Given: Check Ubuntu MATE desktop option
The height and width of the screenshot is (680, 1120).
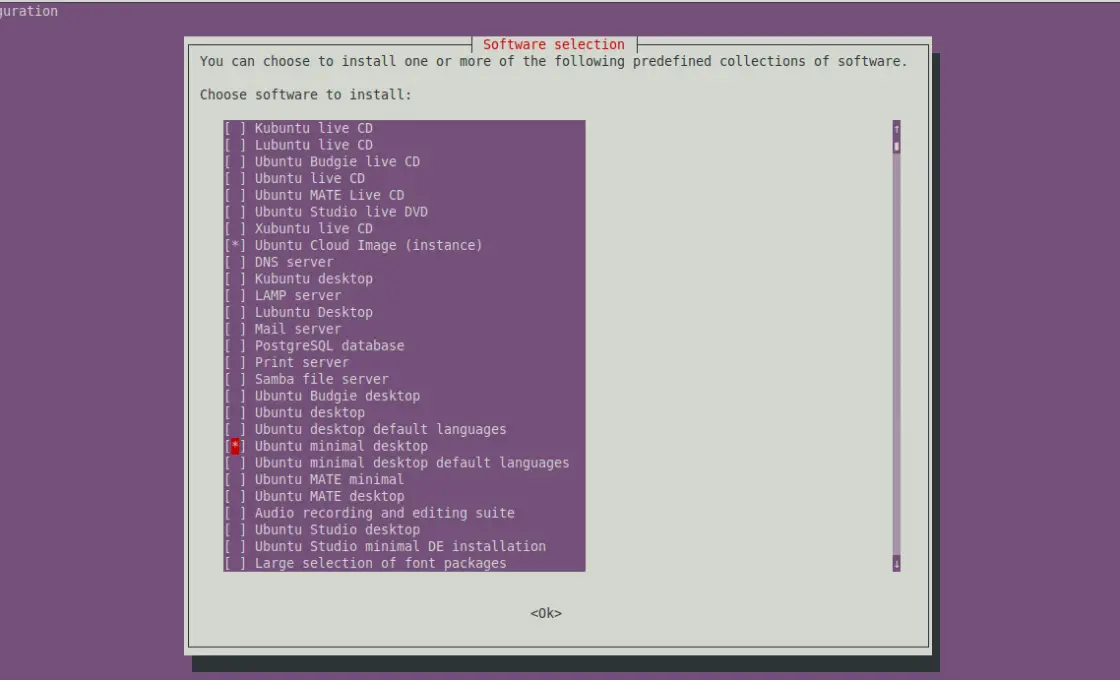Looking at the screenshot, I should pyautogui.click(x=235, y=496).
